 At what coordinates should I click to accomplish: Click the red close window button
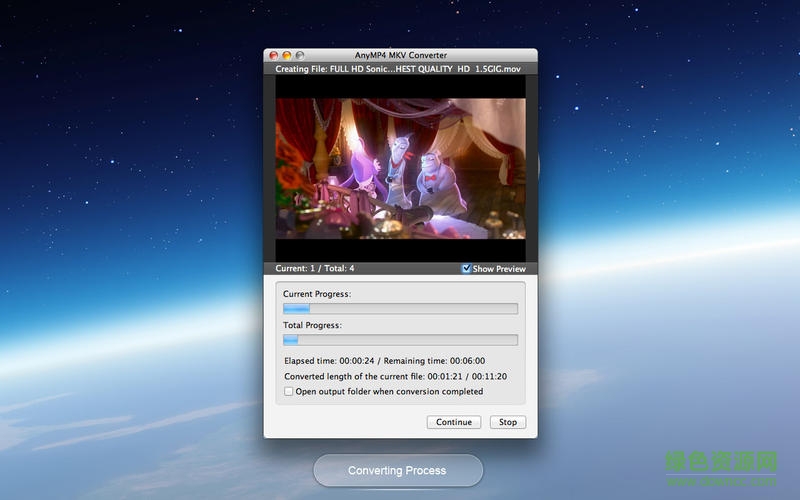pyautogui.click(x=273, y=55)
